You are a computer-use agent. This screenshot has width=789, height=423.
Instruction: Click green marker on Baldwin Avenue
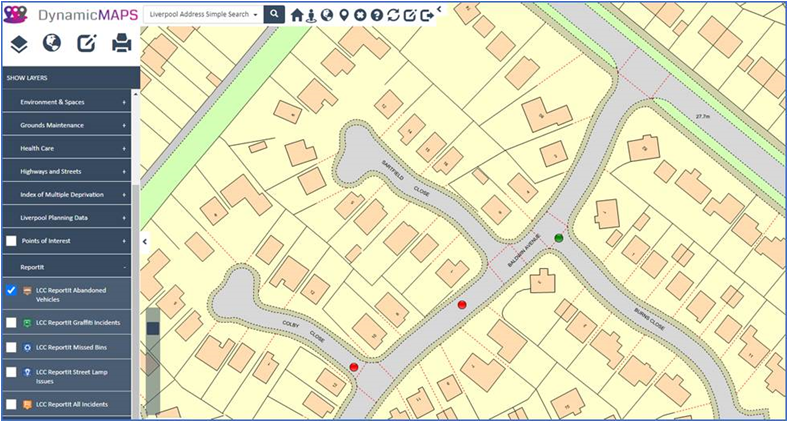(559, 238)
